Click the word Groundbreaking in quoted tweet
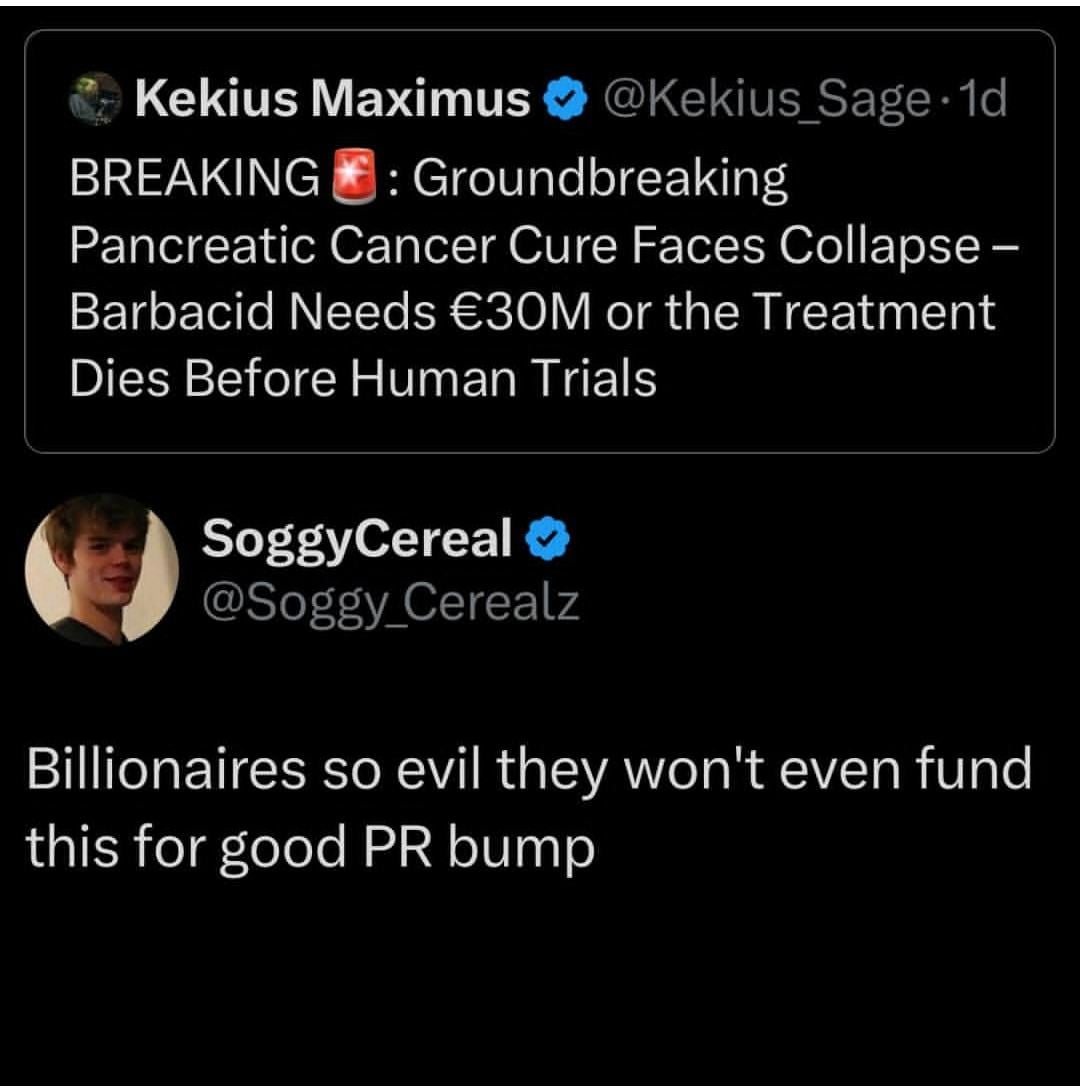 click(599, 180)
